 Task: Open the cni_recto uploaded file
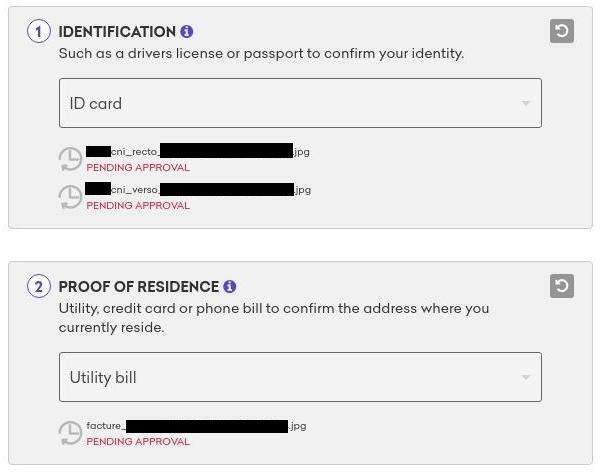pyautogui.click(x=198, y=151)
